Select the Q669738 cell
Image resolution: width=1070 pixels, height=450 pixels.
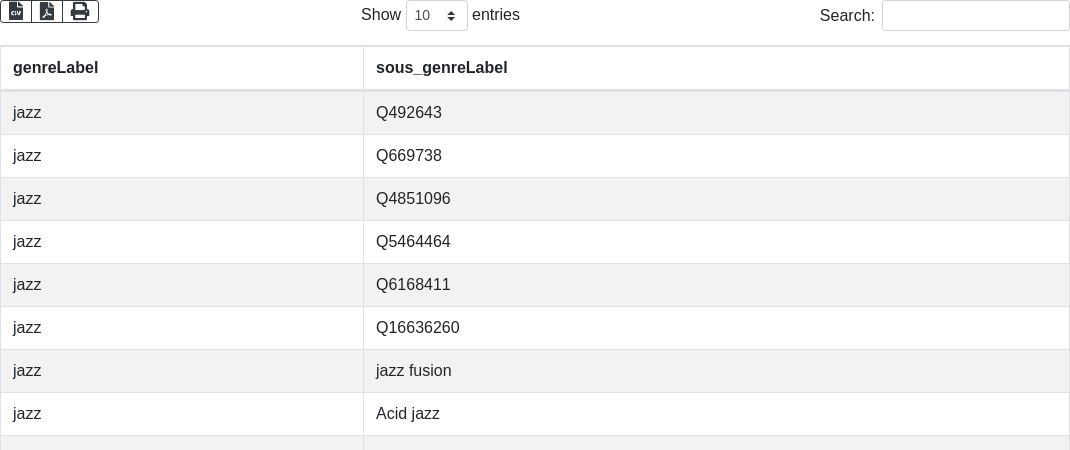[x=409, y=156]
